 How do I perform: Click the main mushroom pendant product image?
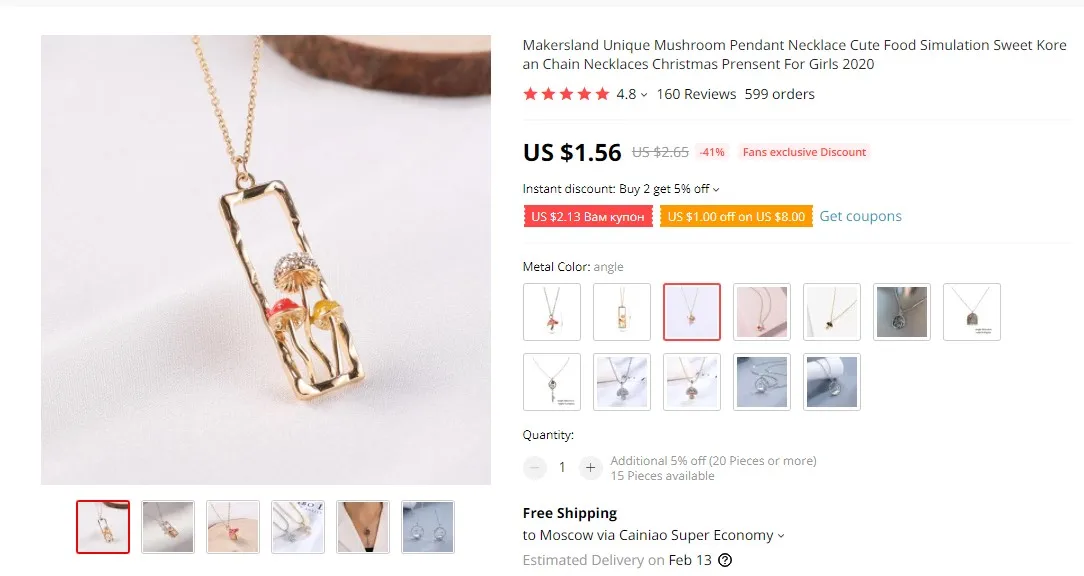[x=266, y=260]
